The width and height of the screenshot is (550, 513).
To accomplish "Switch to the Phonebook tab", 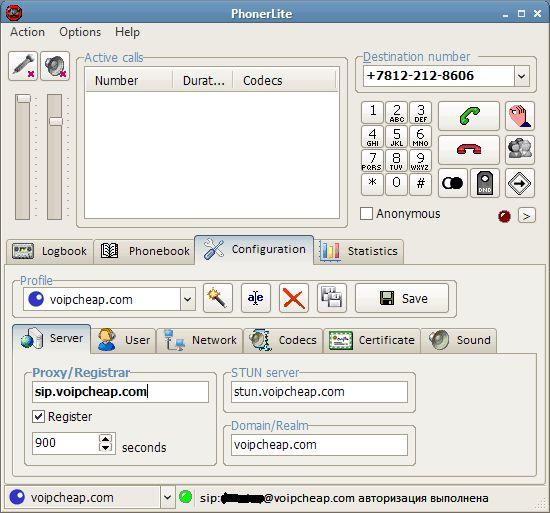I will (x=144, y=251).
